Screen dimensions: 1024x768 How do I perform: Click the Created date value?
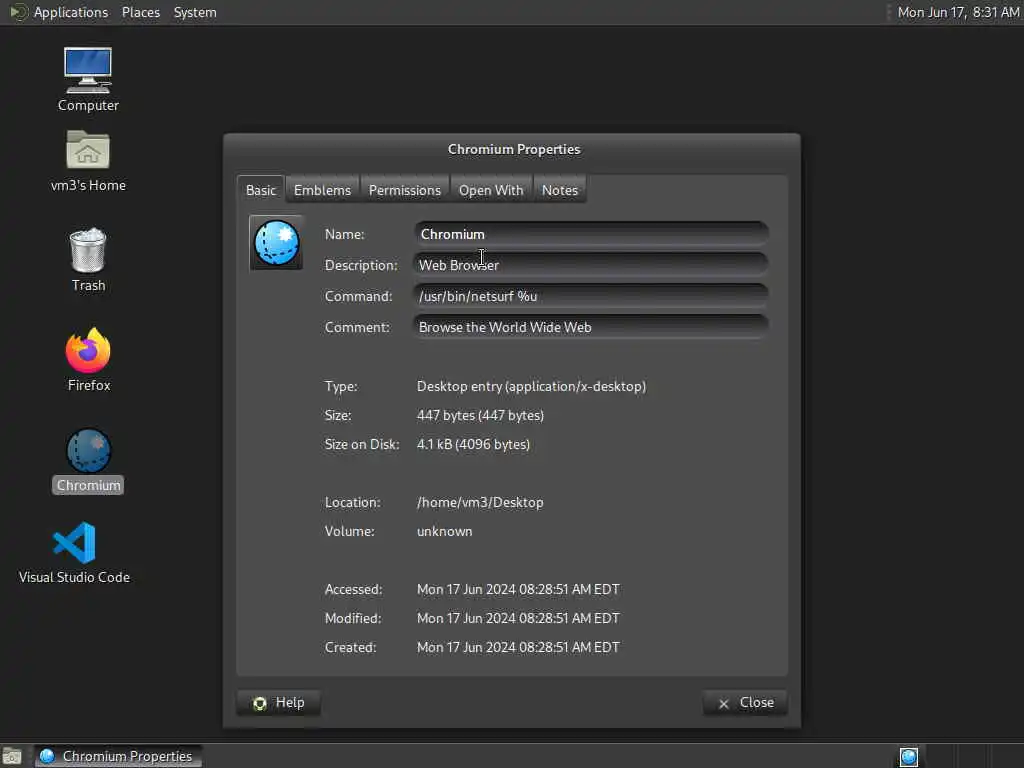(518, 647)
